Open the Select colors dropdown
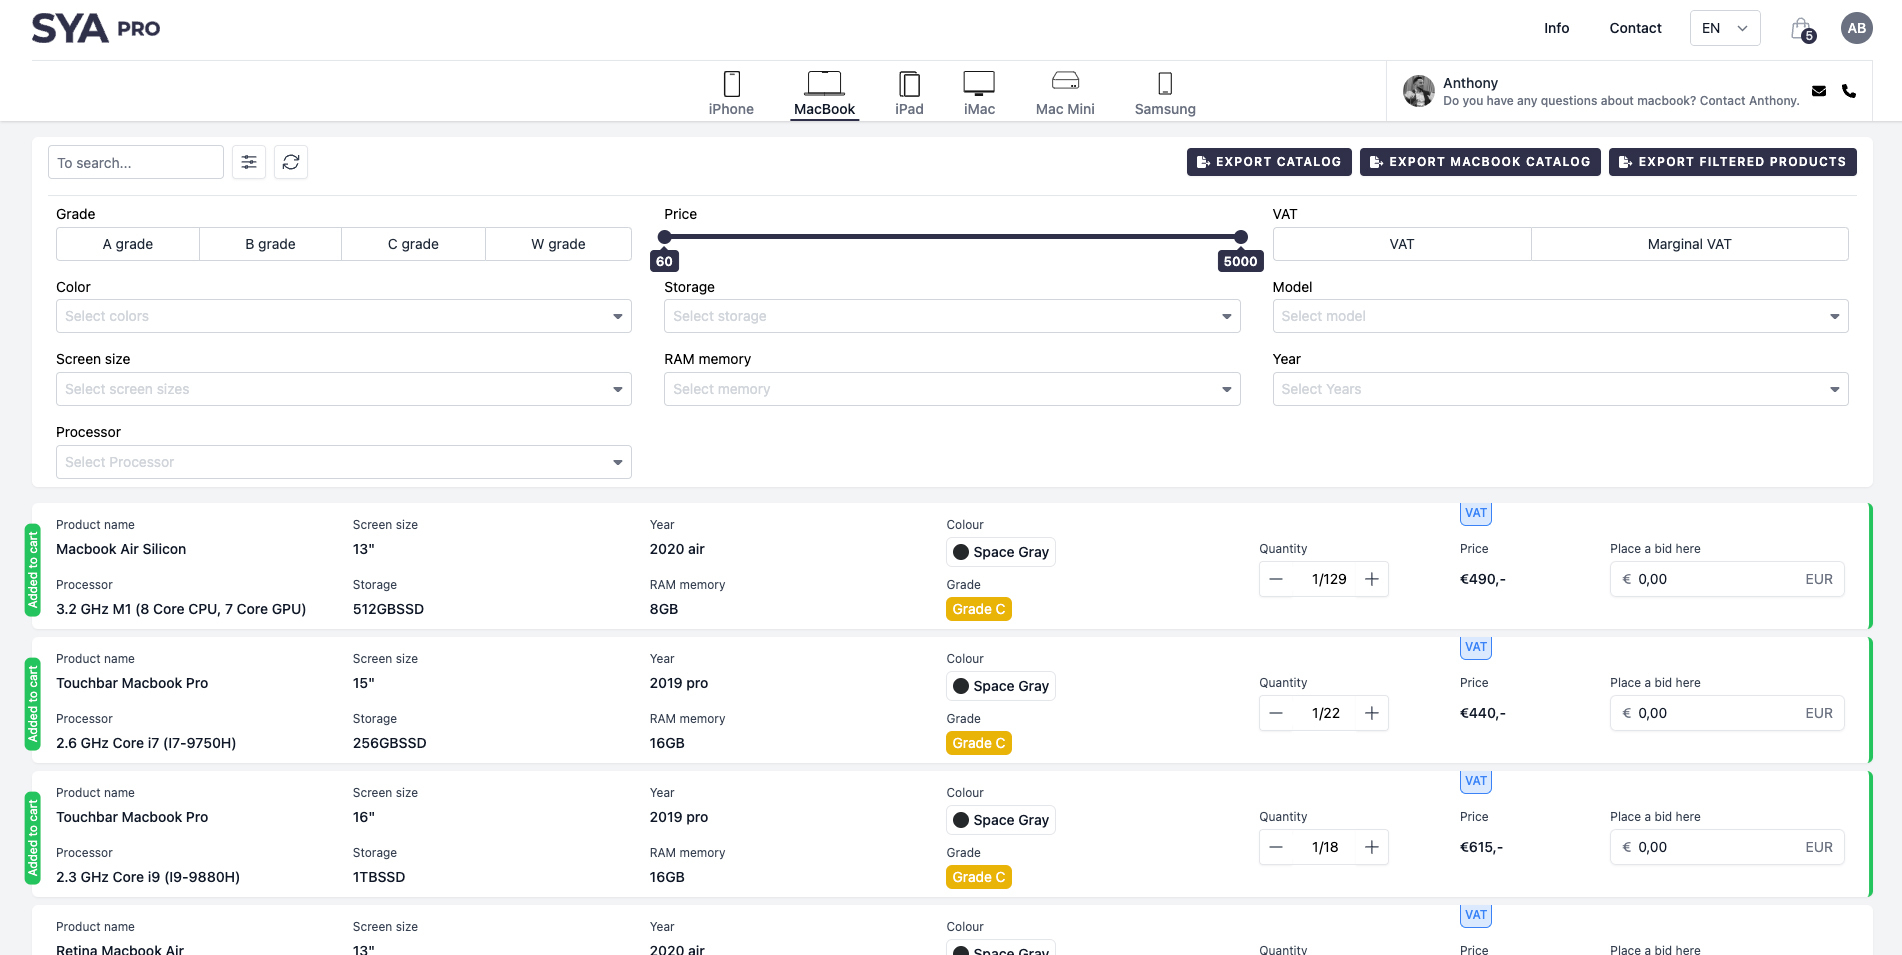This screenshot has width=1902, height=955. click(344, 316)
